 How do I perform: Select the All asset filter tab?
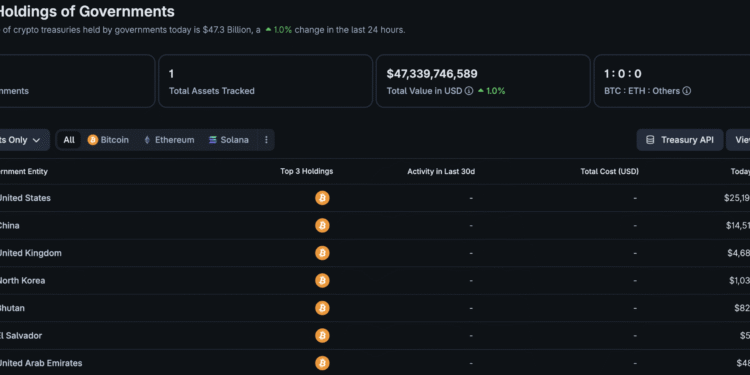tap(69, 140)
